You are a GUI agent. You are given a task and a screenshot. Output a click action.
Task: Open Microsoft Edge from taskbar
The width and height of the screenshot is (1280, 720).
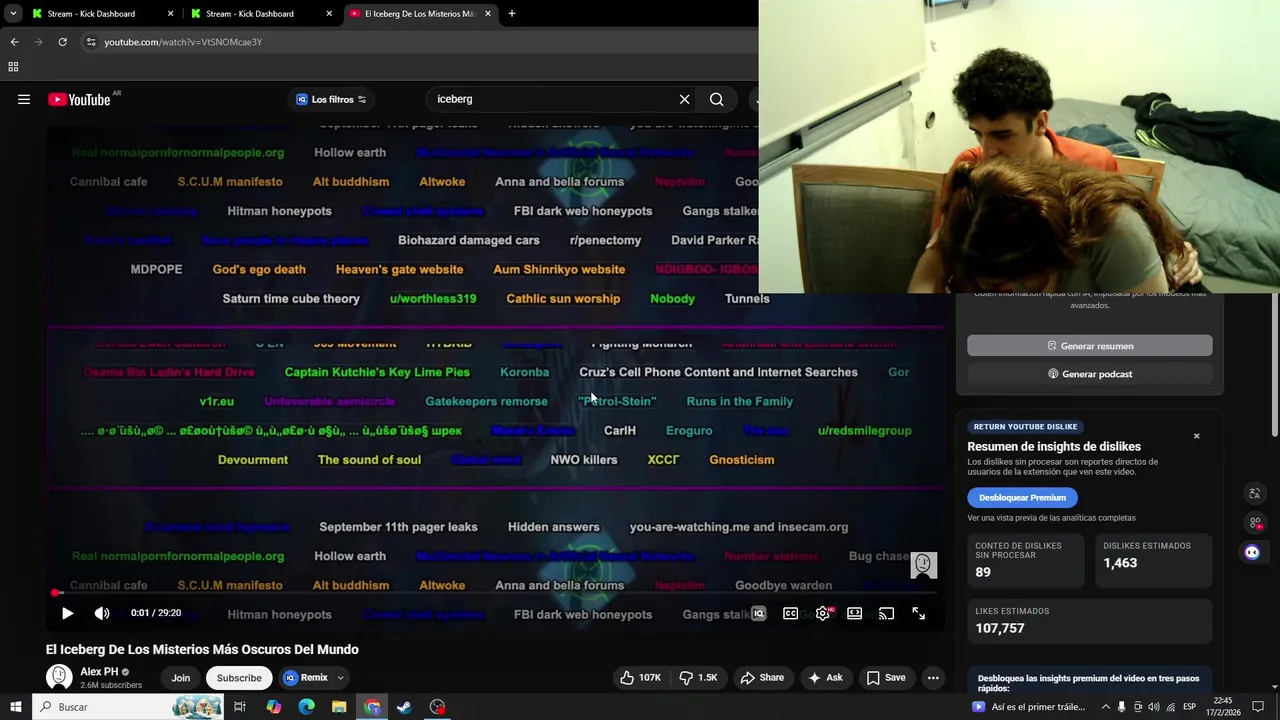(x=306, y=707)
